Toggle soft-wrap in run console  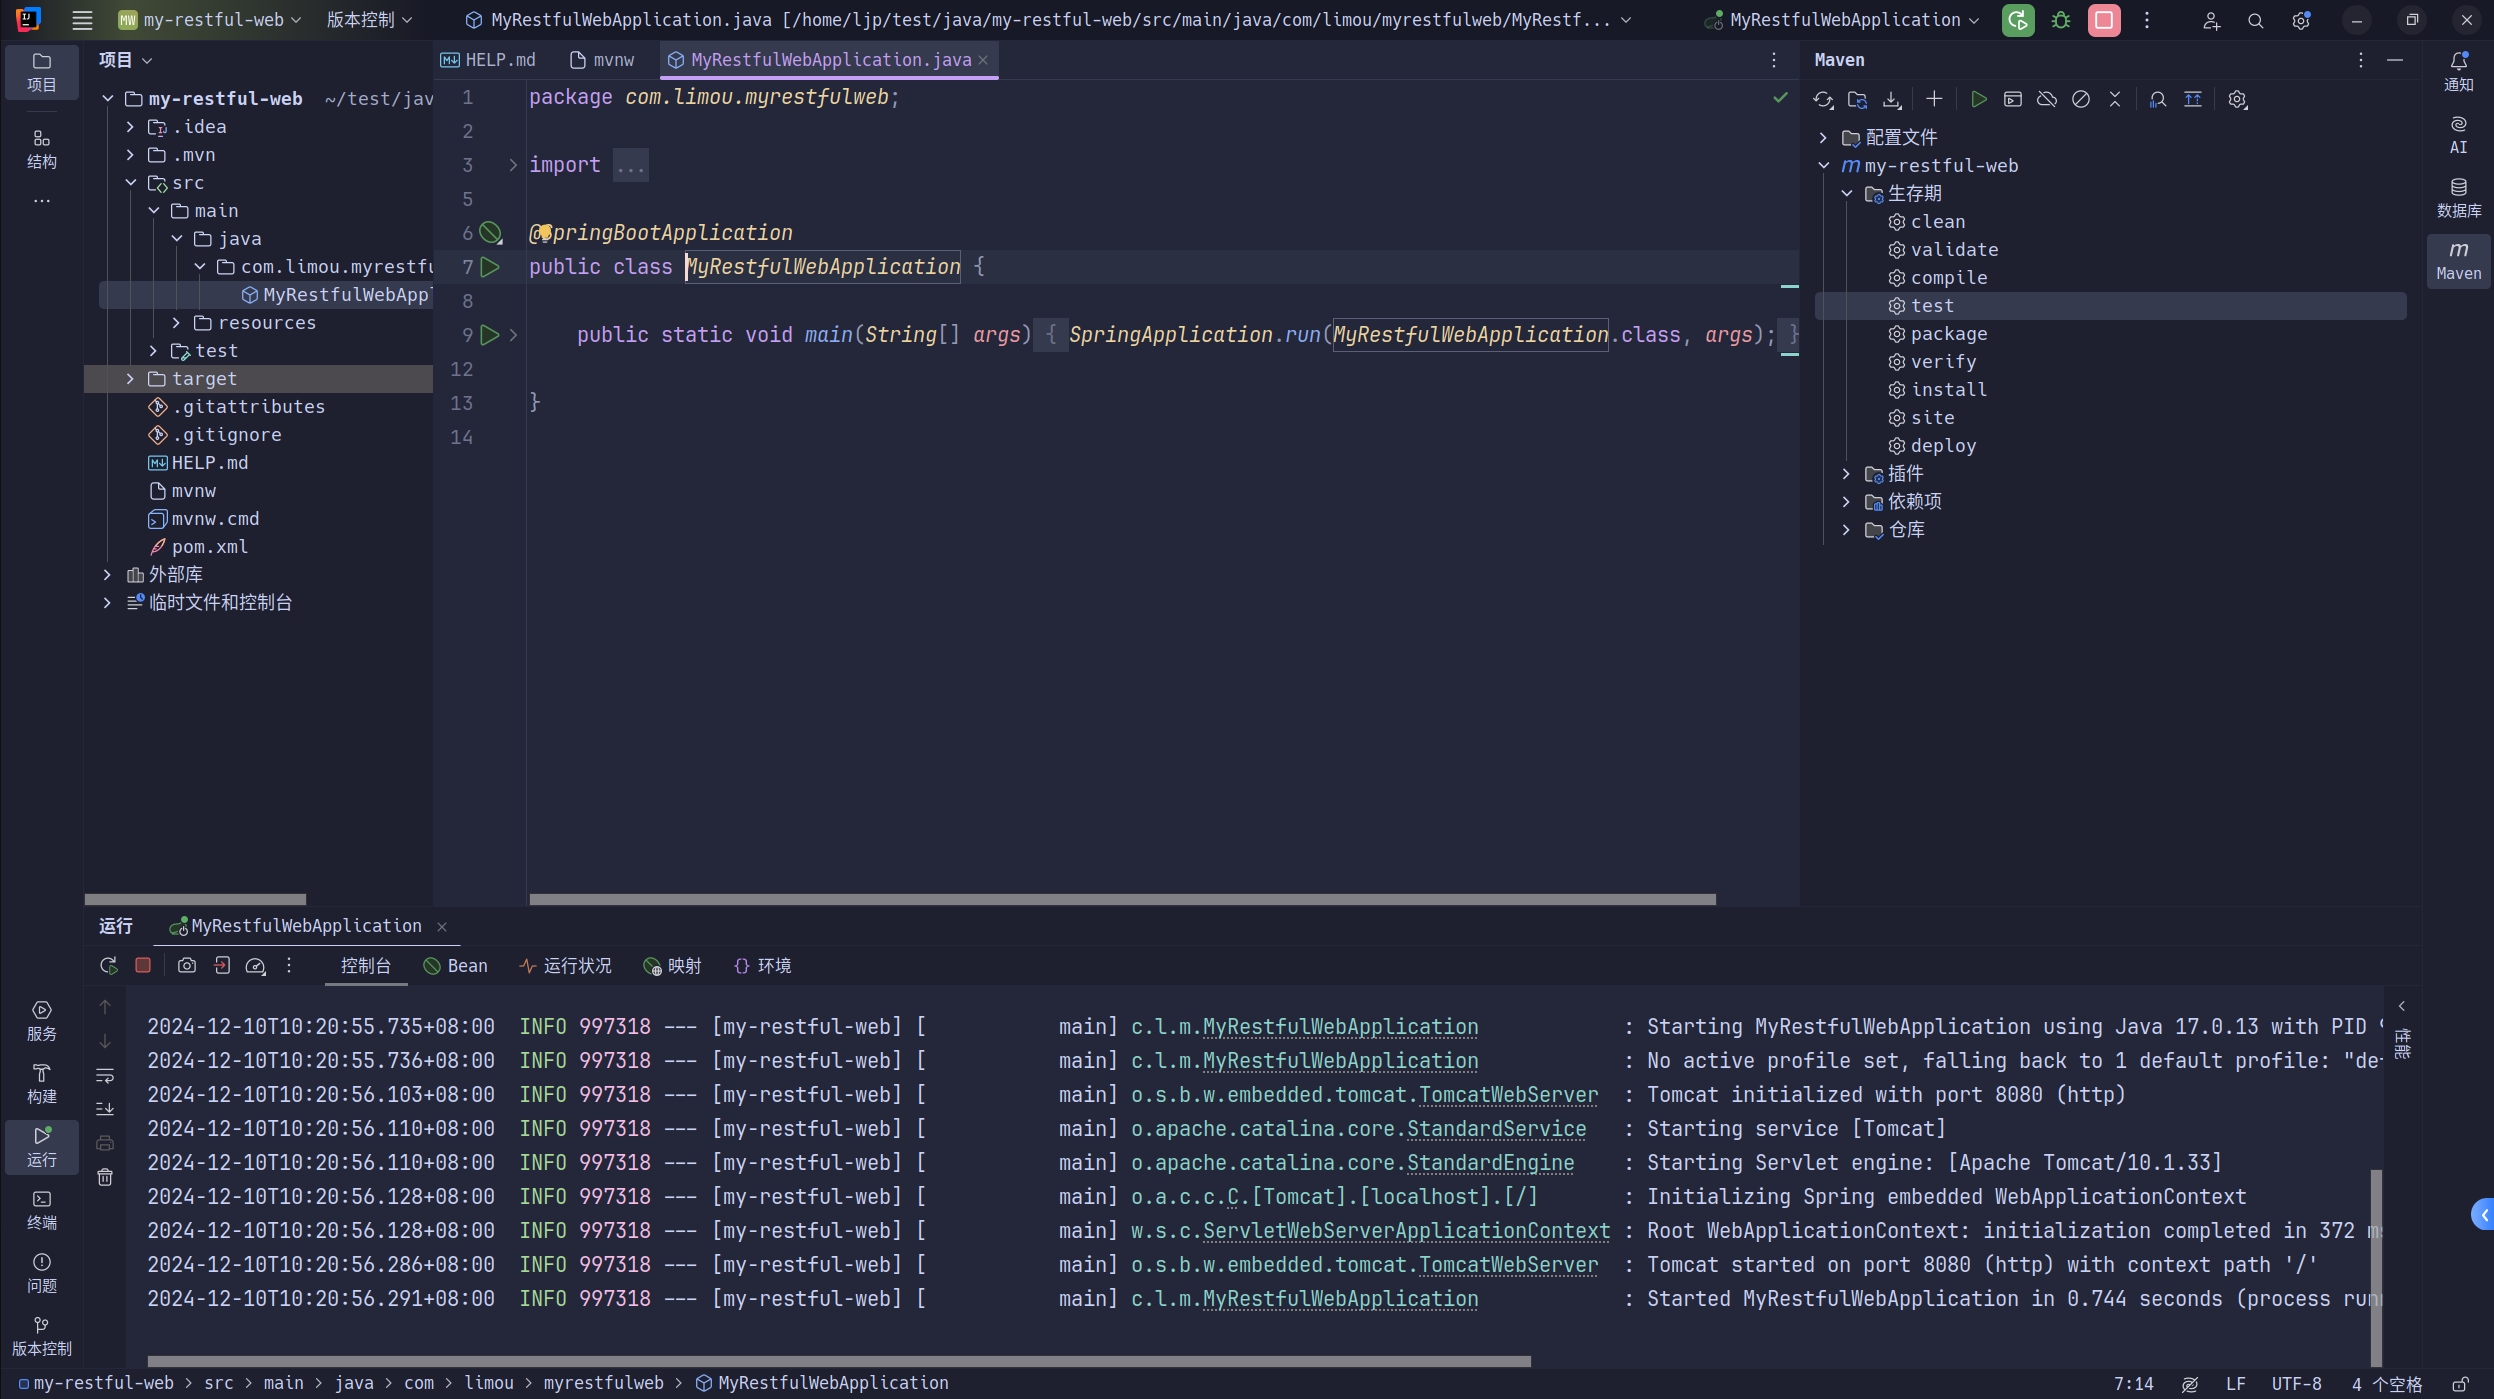[105, 1076]
